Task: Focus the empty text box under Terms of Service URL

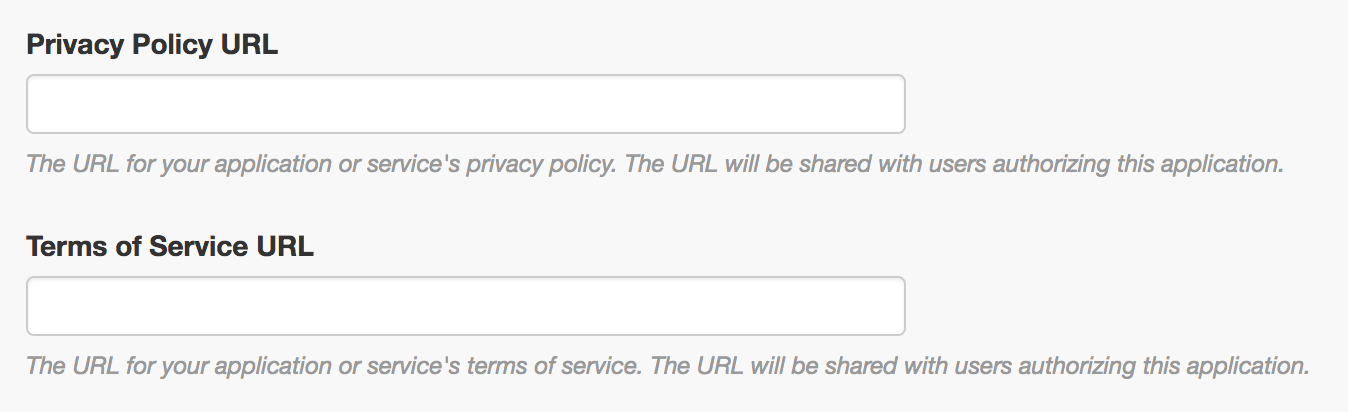Action: (x=465, y=306)
